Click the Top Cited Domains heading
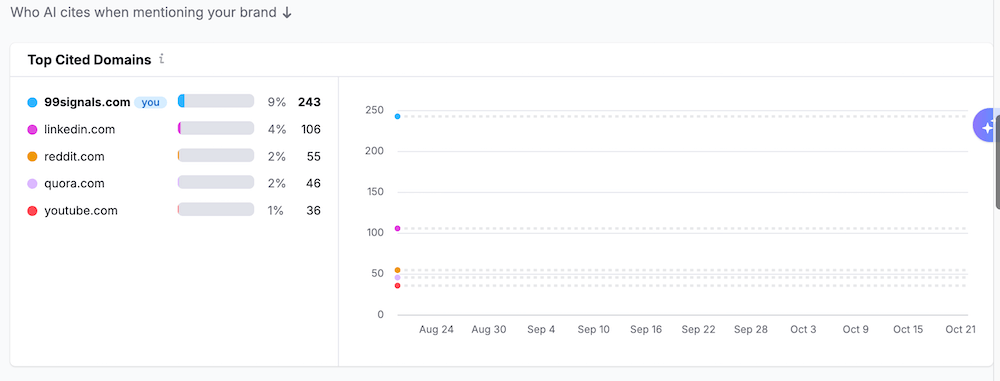 point(89,60)
